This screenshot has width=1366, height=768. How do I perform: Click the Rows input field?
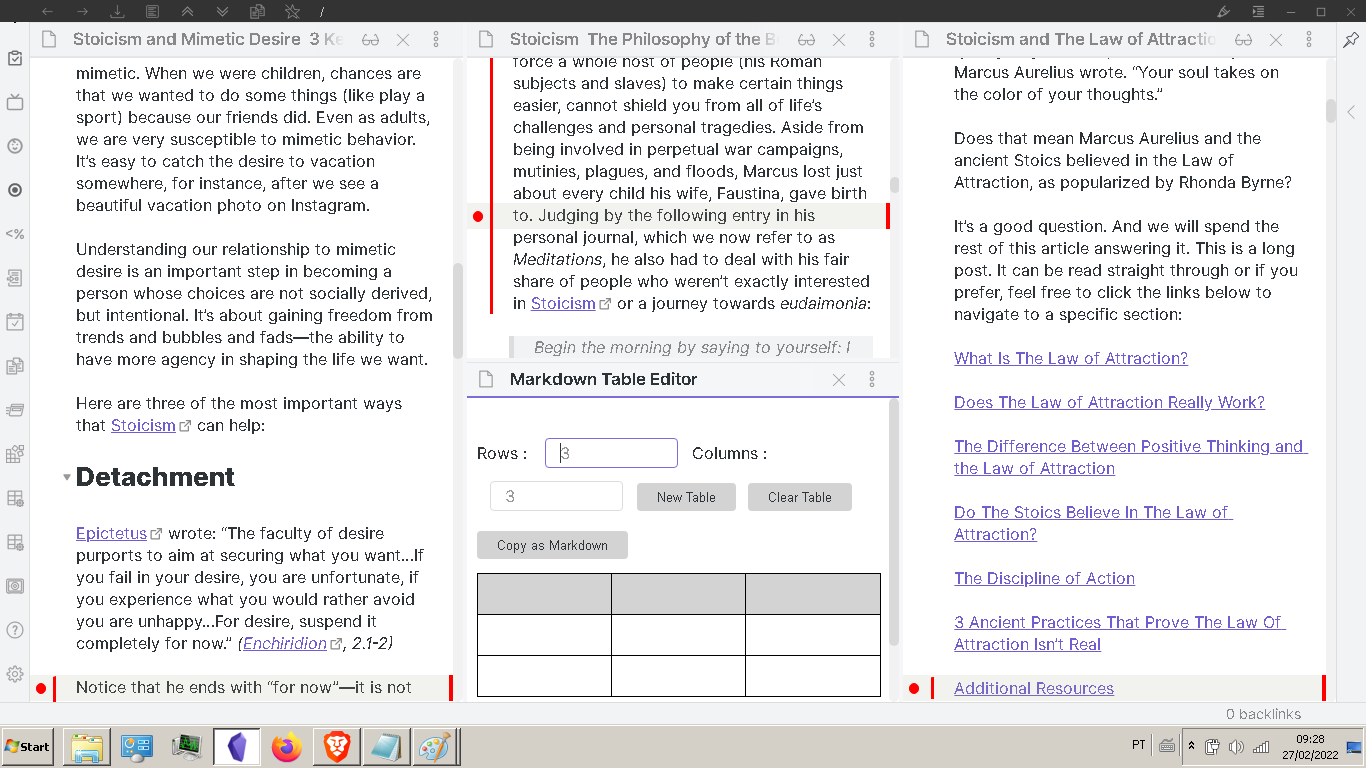(611, 453)
